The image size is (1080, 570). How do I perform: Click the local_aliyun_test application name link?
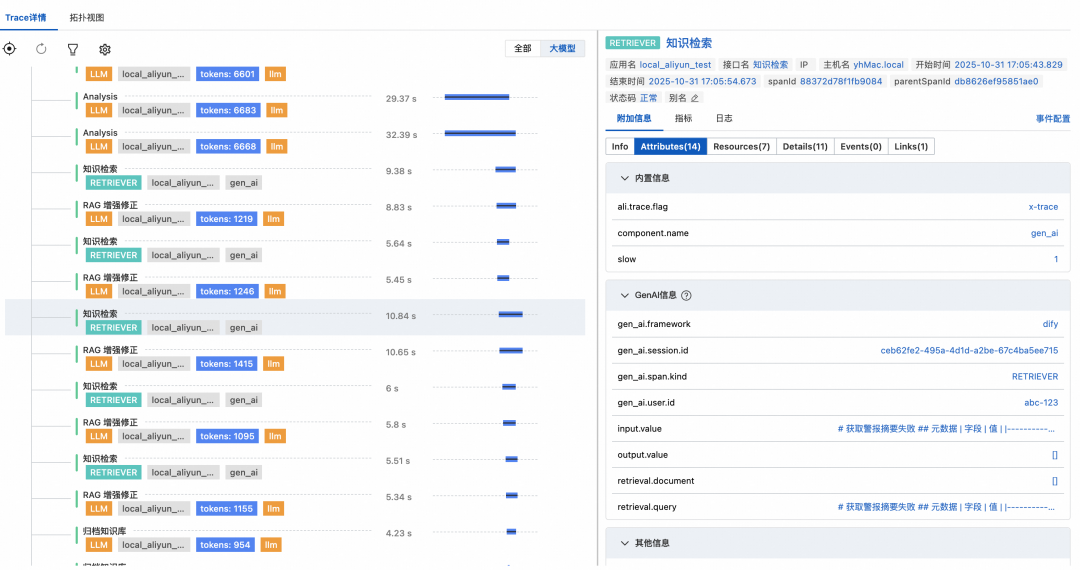tap(675, 65)
